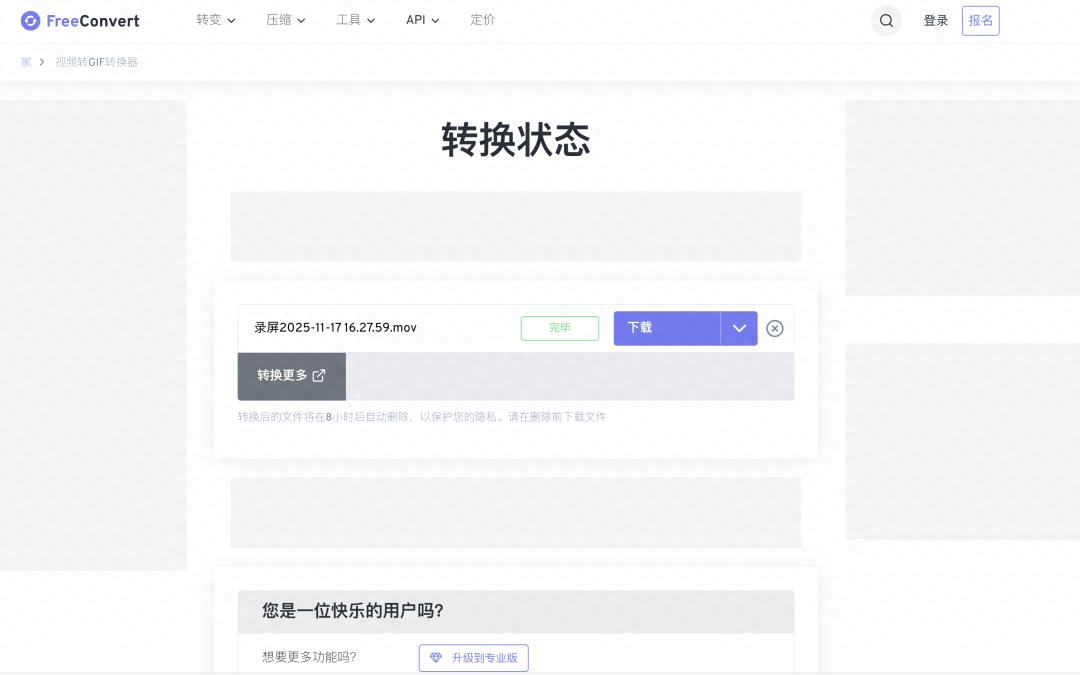Open the API dropdown menu
The height and width of the screenshot is (675, 1080).
coord(422,20)
